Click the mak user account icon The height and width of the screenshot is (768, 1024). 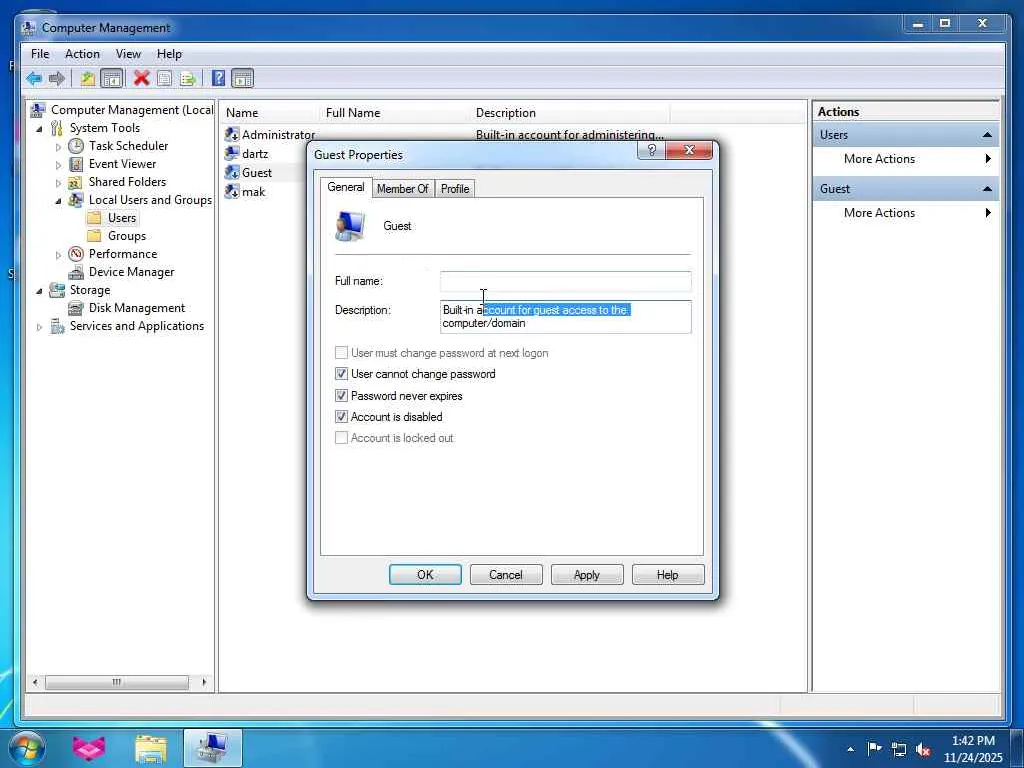[232, 191]
